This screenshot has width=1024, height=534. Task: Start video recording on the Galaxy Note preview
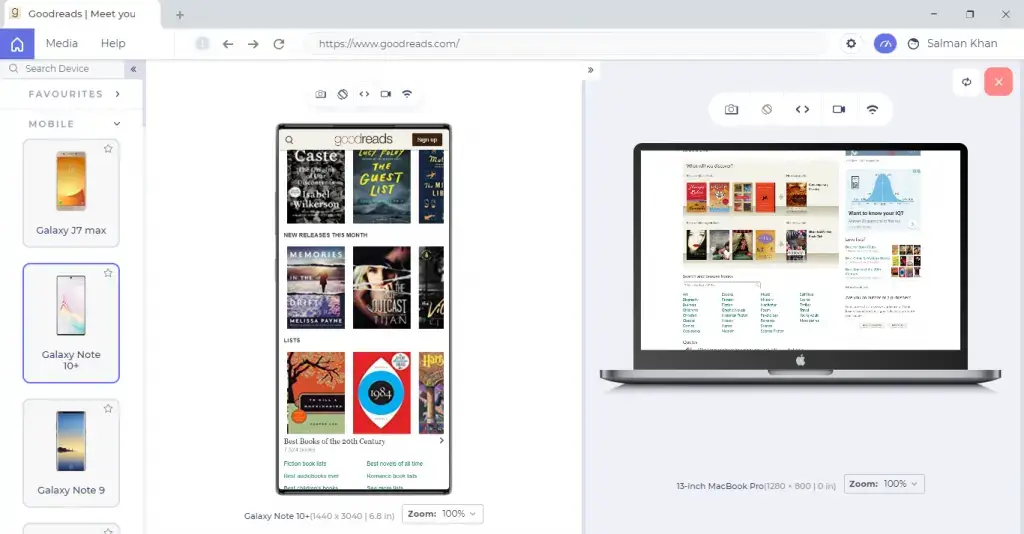(386, 94)
